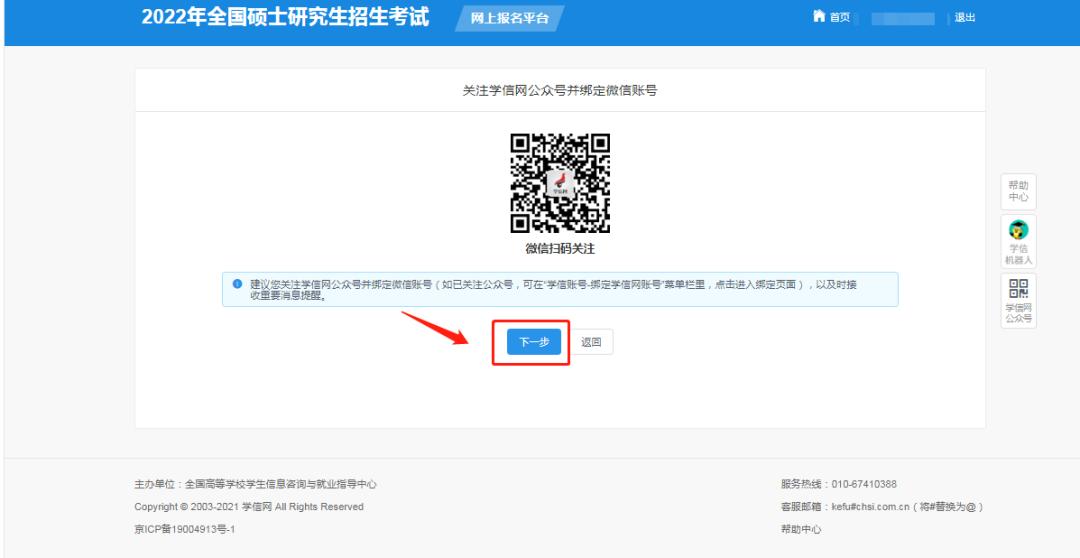The height and width of the screenshot is (558, 1080).
Task: Click the WeChat QR code image
Action: (x=560, y=183)
